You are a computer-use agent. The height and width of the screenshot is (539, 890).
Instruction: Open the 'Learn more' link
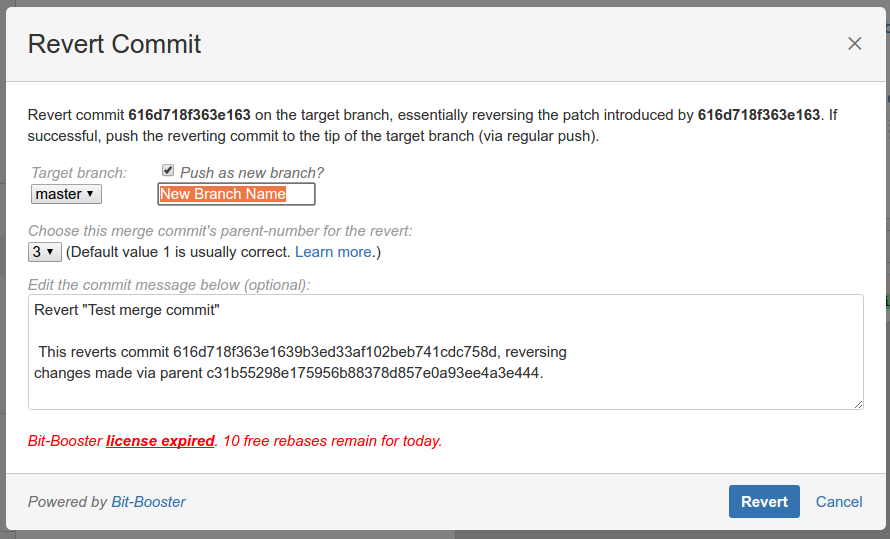(333, 252)
